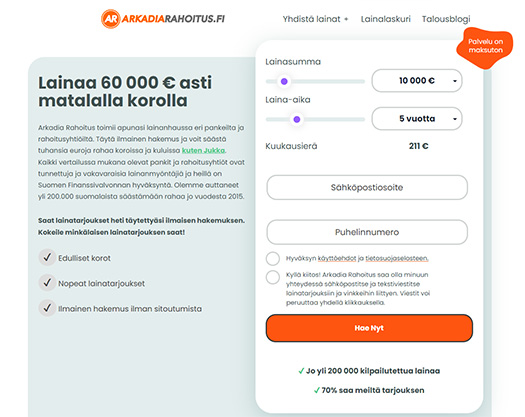Click the green check before 70% saa
The image size is (525, 417).
click(x=316, y=390)
